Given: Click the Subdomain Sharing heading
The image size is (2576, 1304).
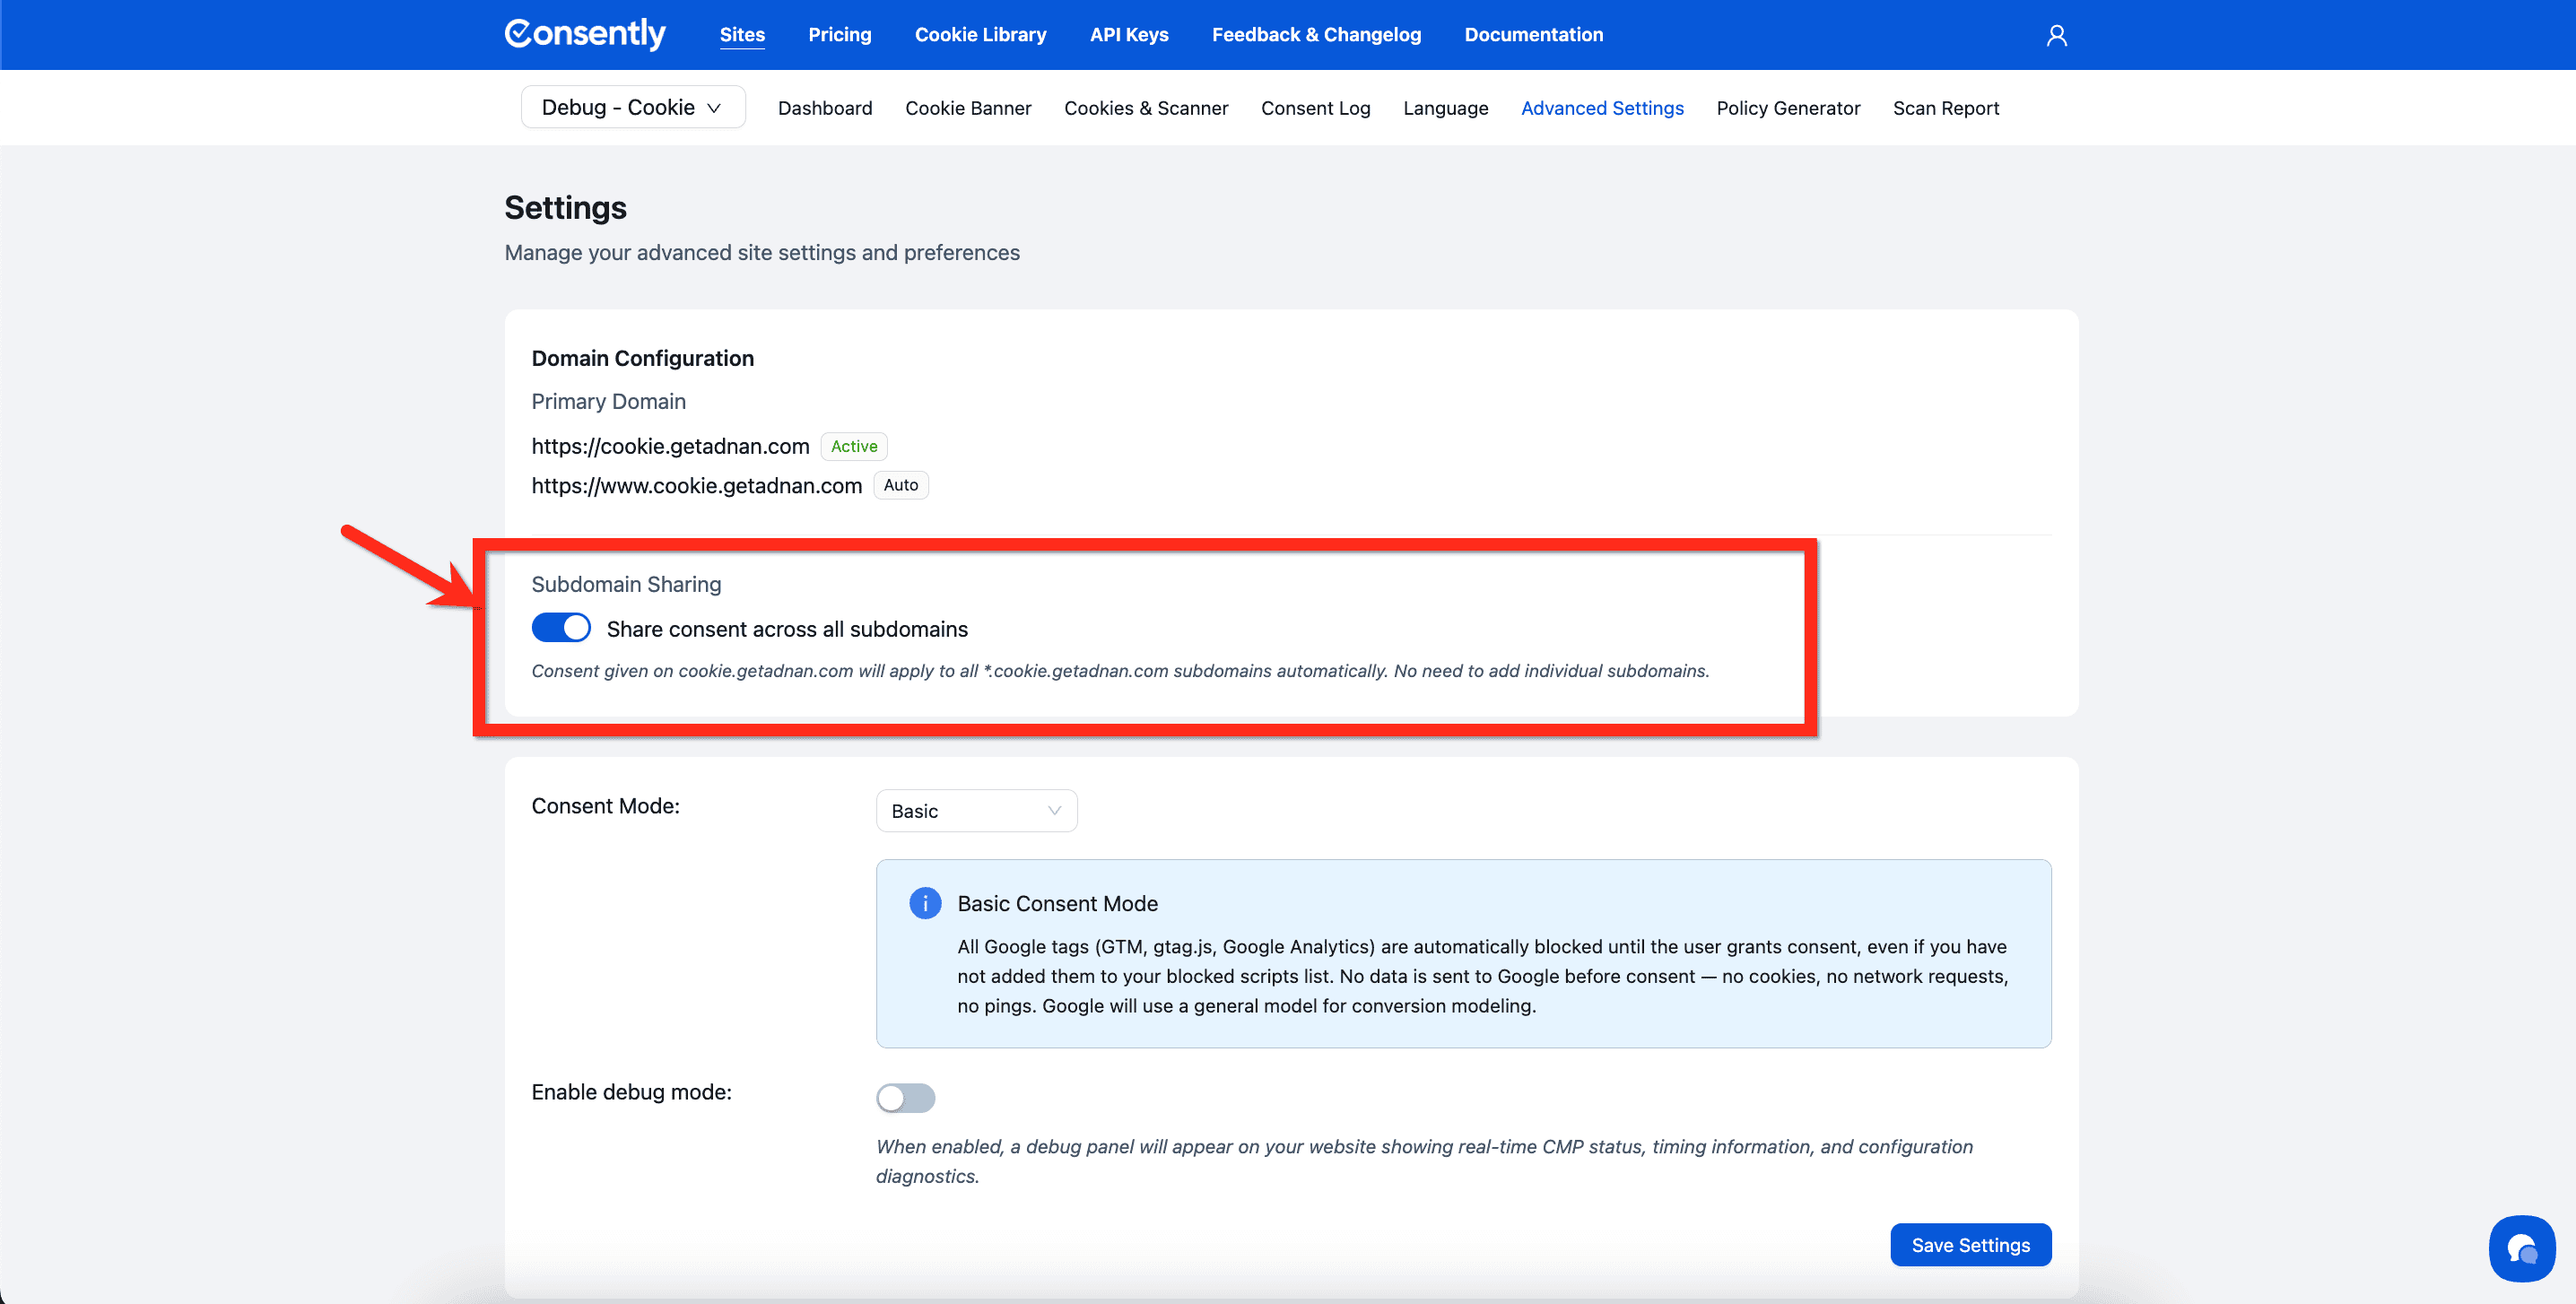Looking at the screenshot, I should [x=626, y=584].
